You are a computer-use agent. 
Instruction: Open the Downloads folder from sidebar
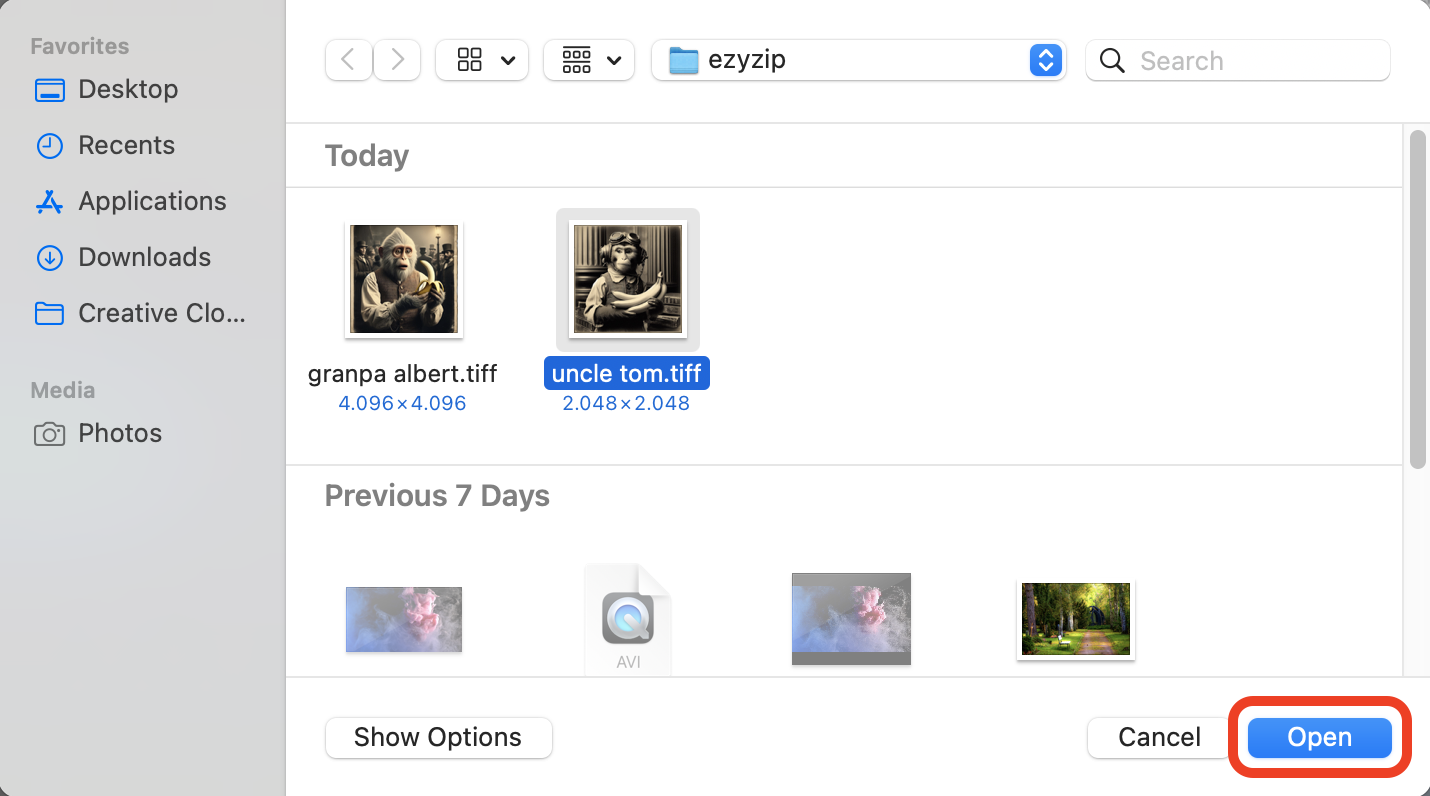144,257
